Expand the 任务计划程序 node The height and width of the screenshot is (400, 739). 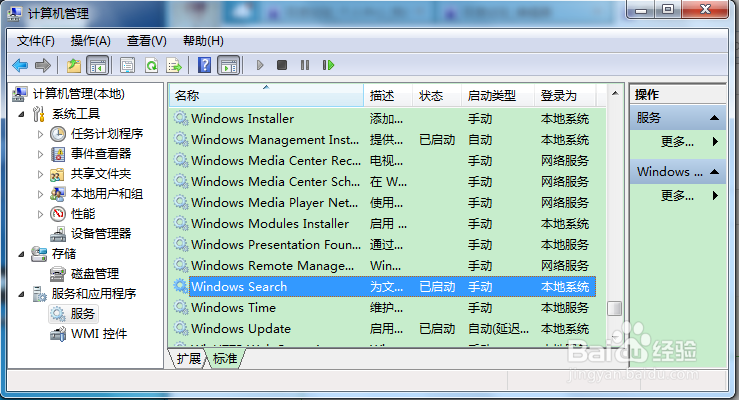41,134
